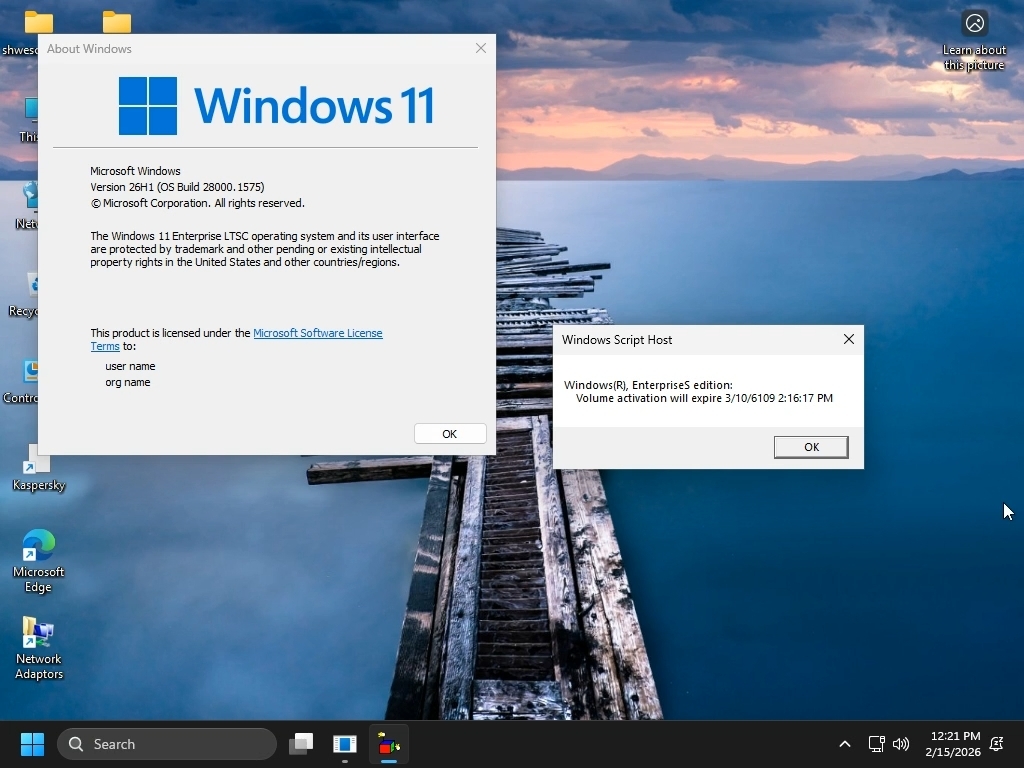The image size is (1024, 768).
Task: Open the Windows Start menu
Action: [32, 744]
